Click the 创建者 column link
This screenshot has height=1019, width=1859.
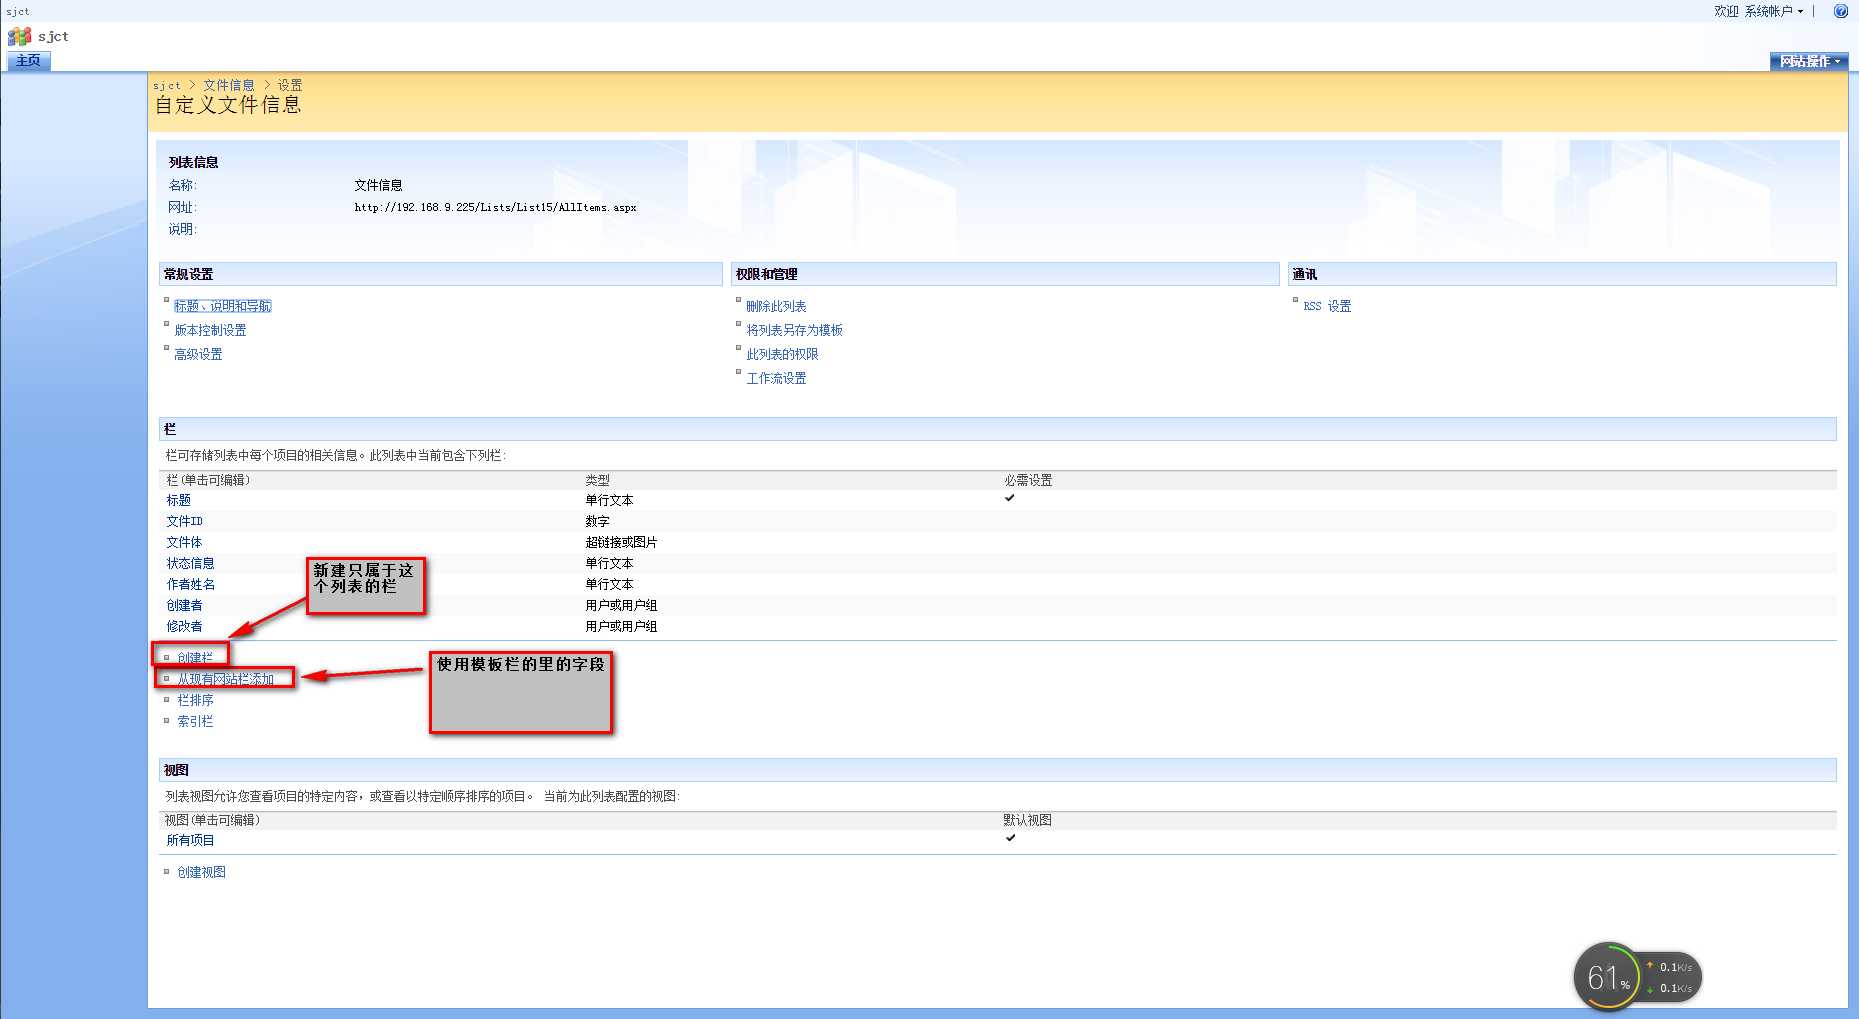(184, 605)
